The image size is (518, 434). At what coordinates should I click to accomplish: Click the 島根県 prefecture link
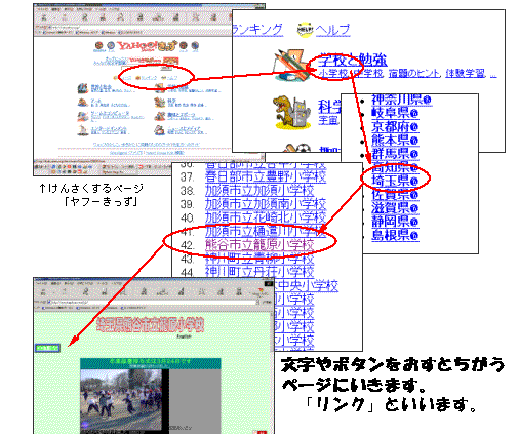coord(390,235)
